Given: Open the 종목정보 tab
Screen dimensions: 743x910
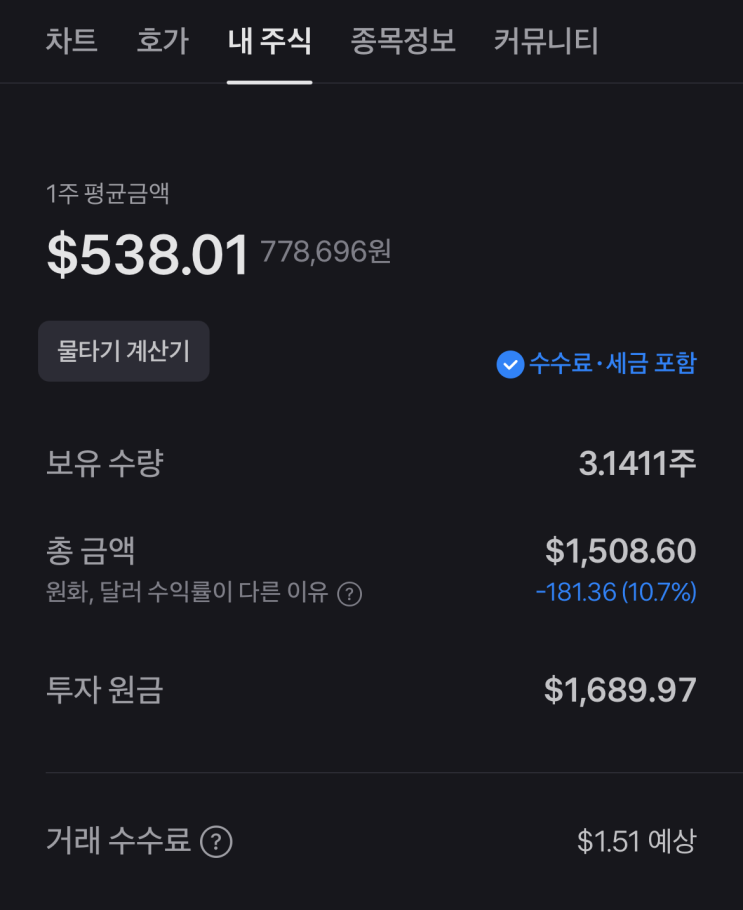Looking at the screenshot, I should tap(402, 42).
